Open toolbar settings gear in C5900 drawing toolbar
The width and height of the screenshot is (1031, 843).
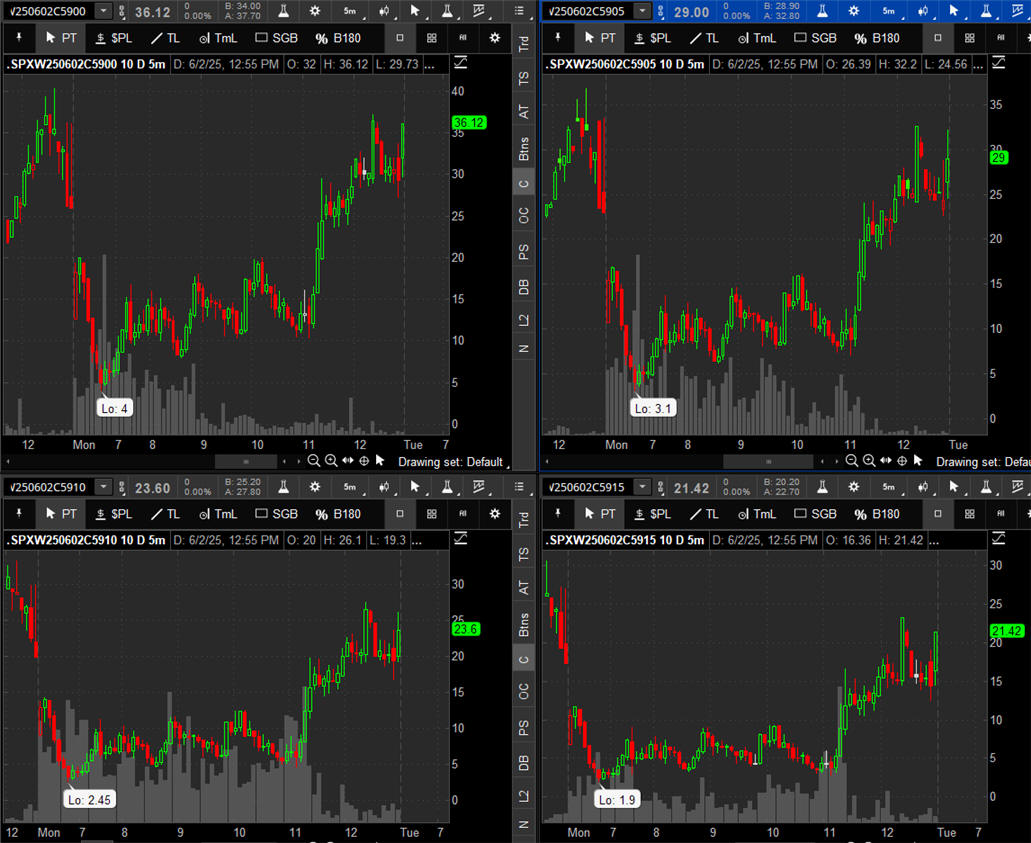[494, 38]
